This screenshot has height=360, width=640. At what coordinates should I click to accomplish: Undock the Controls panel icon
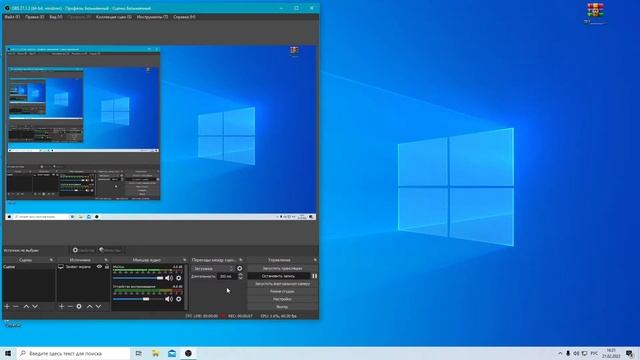tap(315, 260)
